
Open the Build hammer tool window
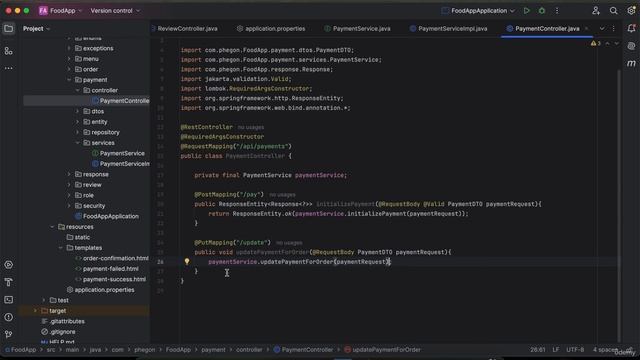pyautogui.click(x=8, y=282)
